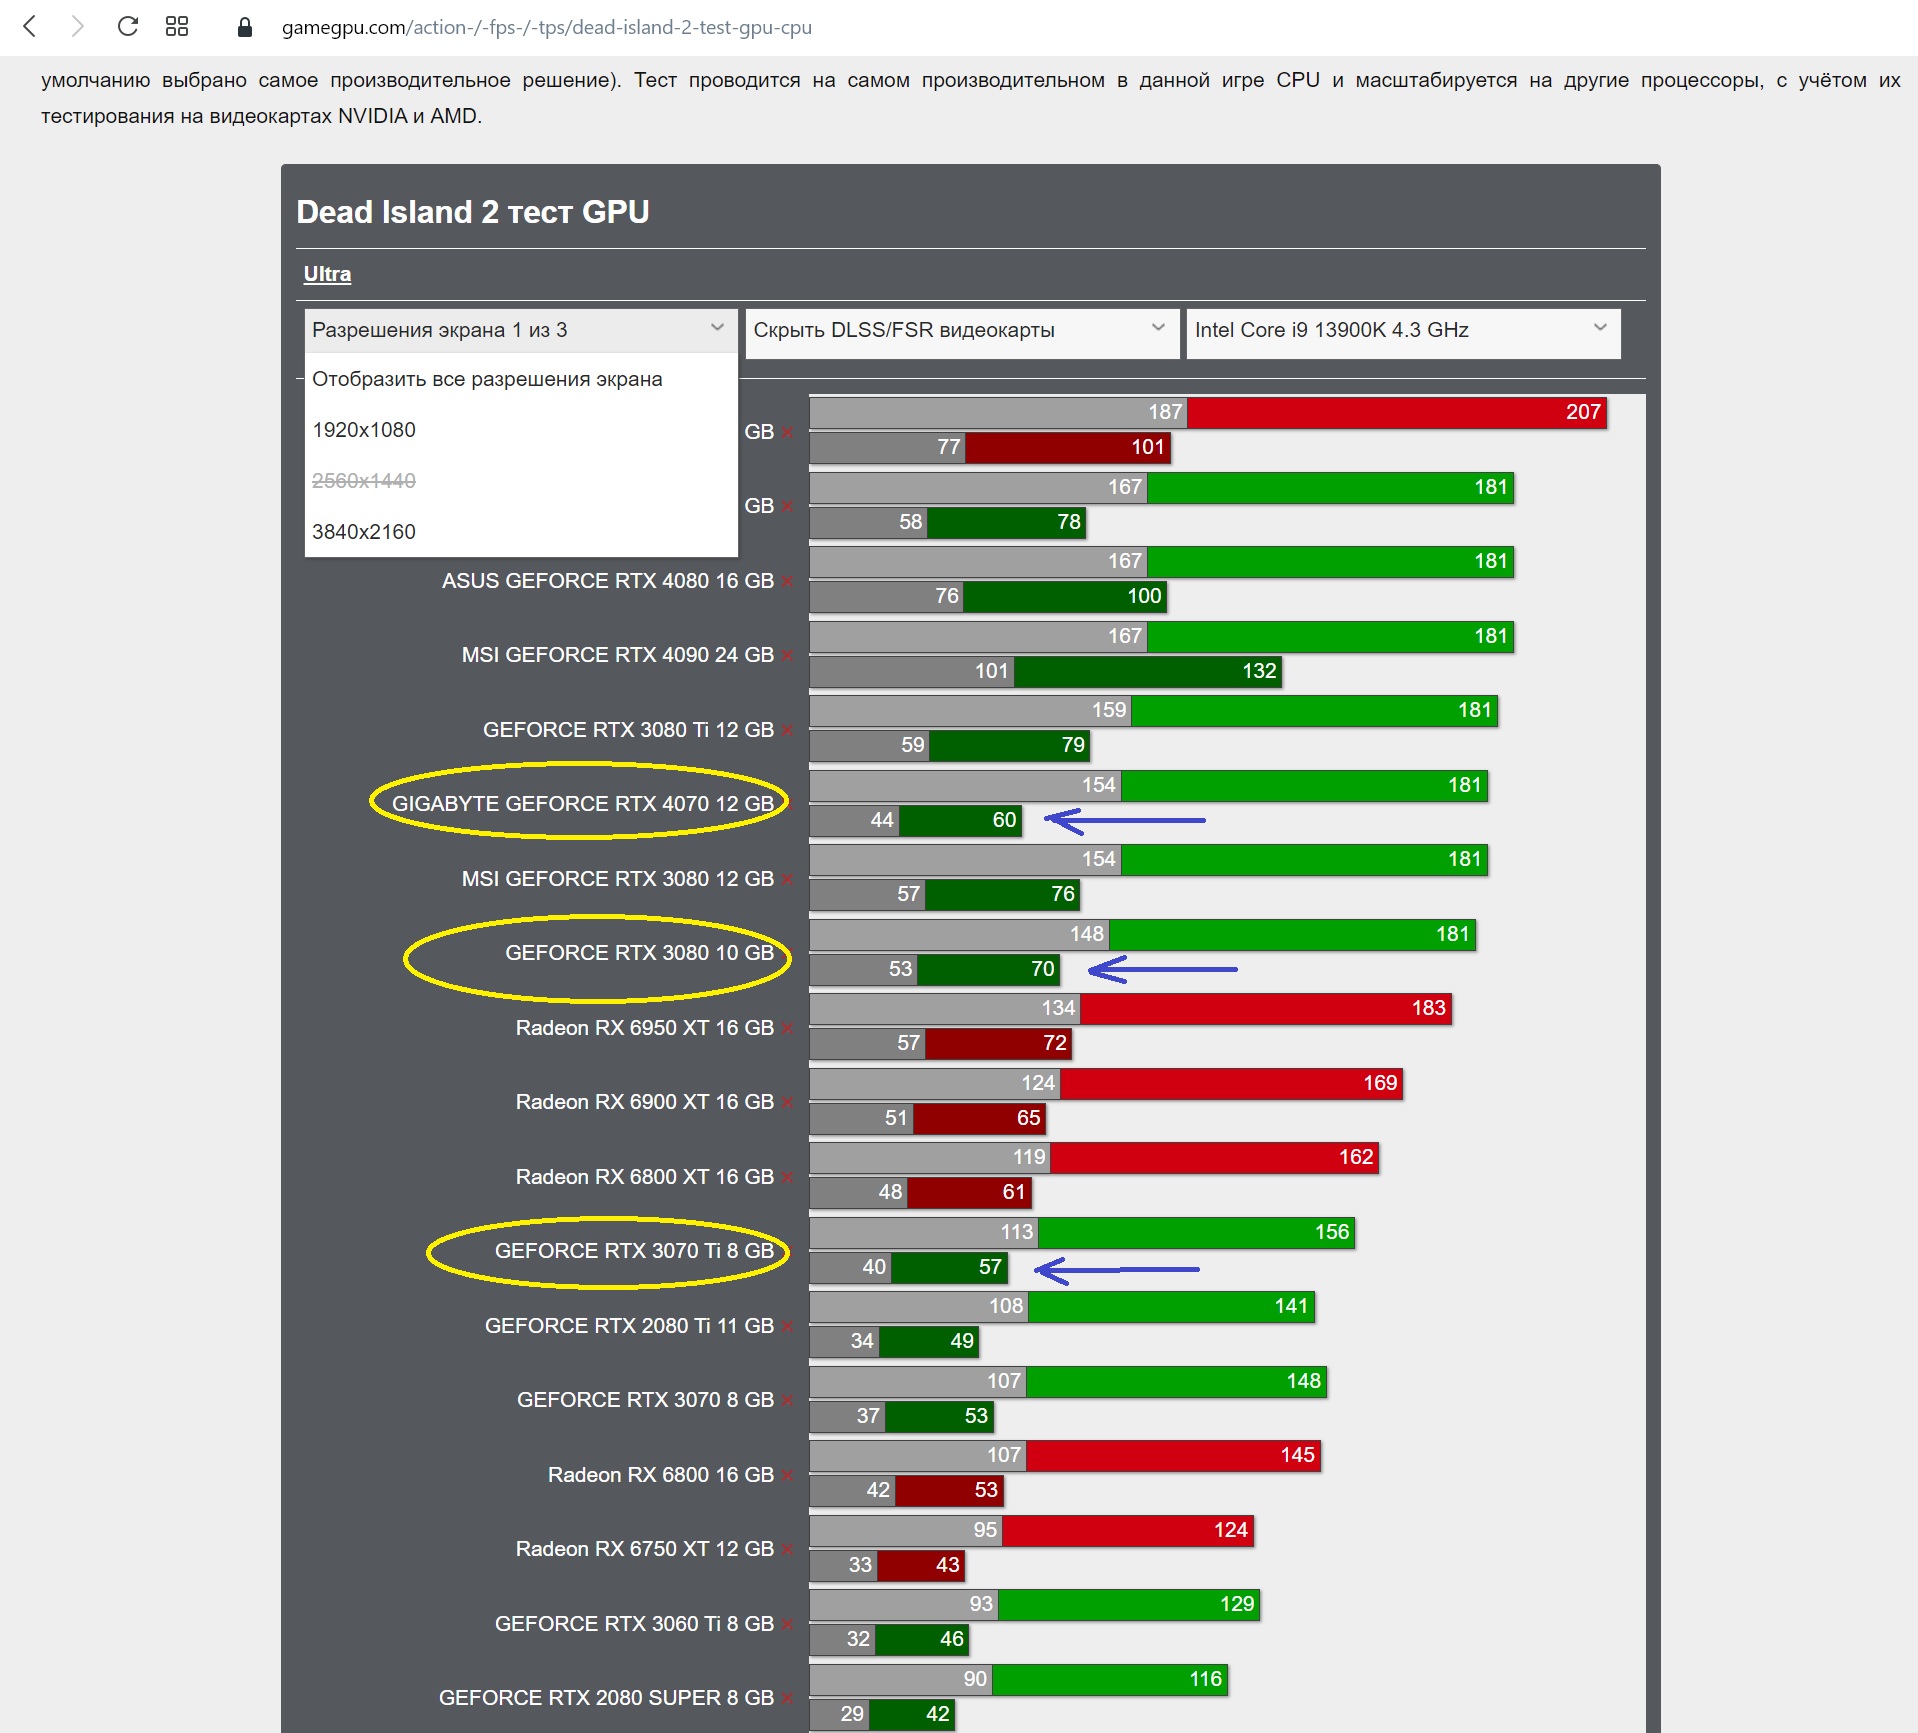1918x1733 pixels.
Task: Remove GEFORCE RTX 2080 Ti 11 GB via red X
Action: click(788, 1326)
